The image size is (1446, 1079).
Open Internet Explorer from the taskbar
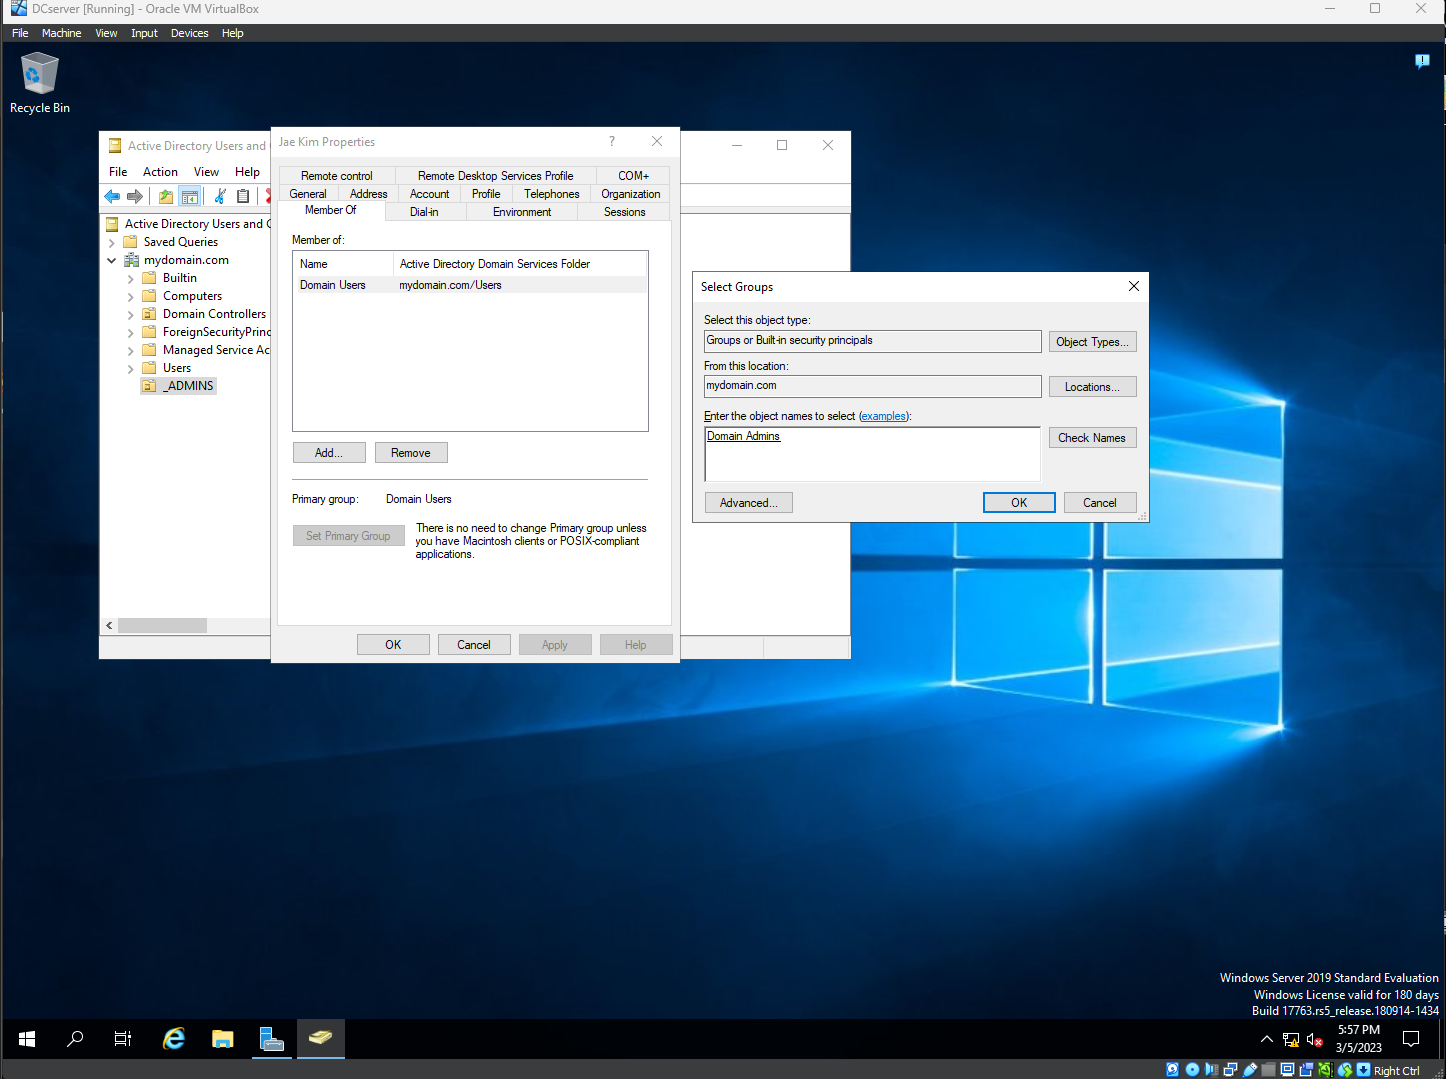pos(173,1039)
